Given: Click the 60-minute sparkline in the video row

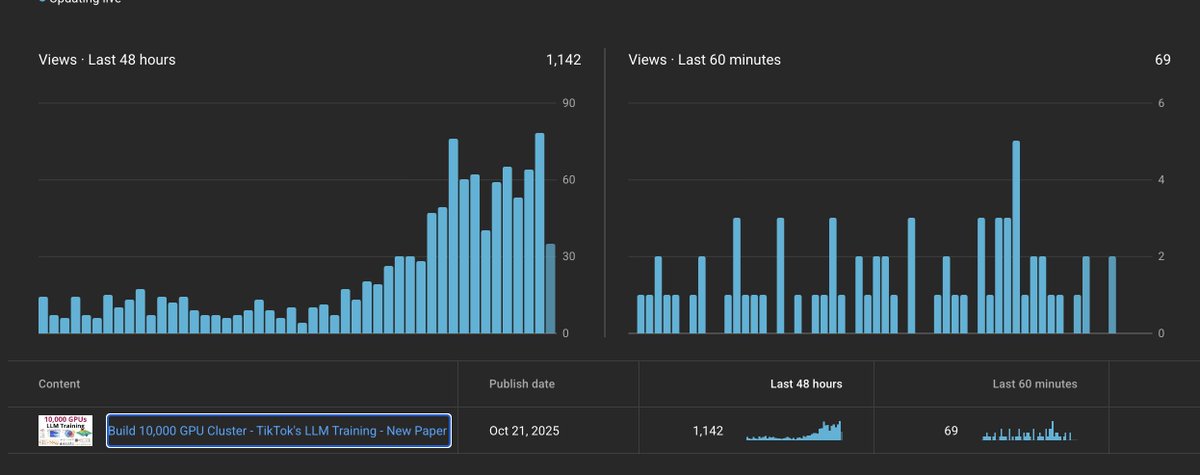Looking at the screenshot, I should [x=1027, y=430].
